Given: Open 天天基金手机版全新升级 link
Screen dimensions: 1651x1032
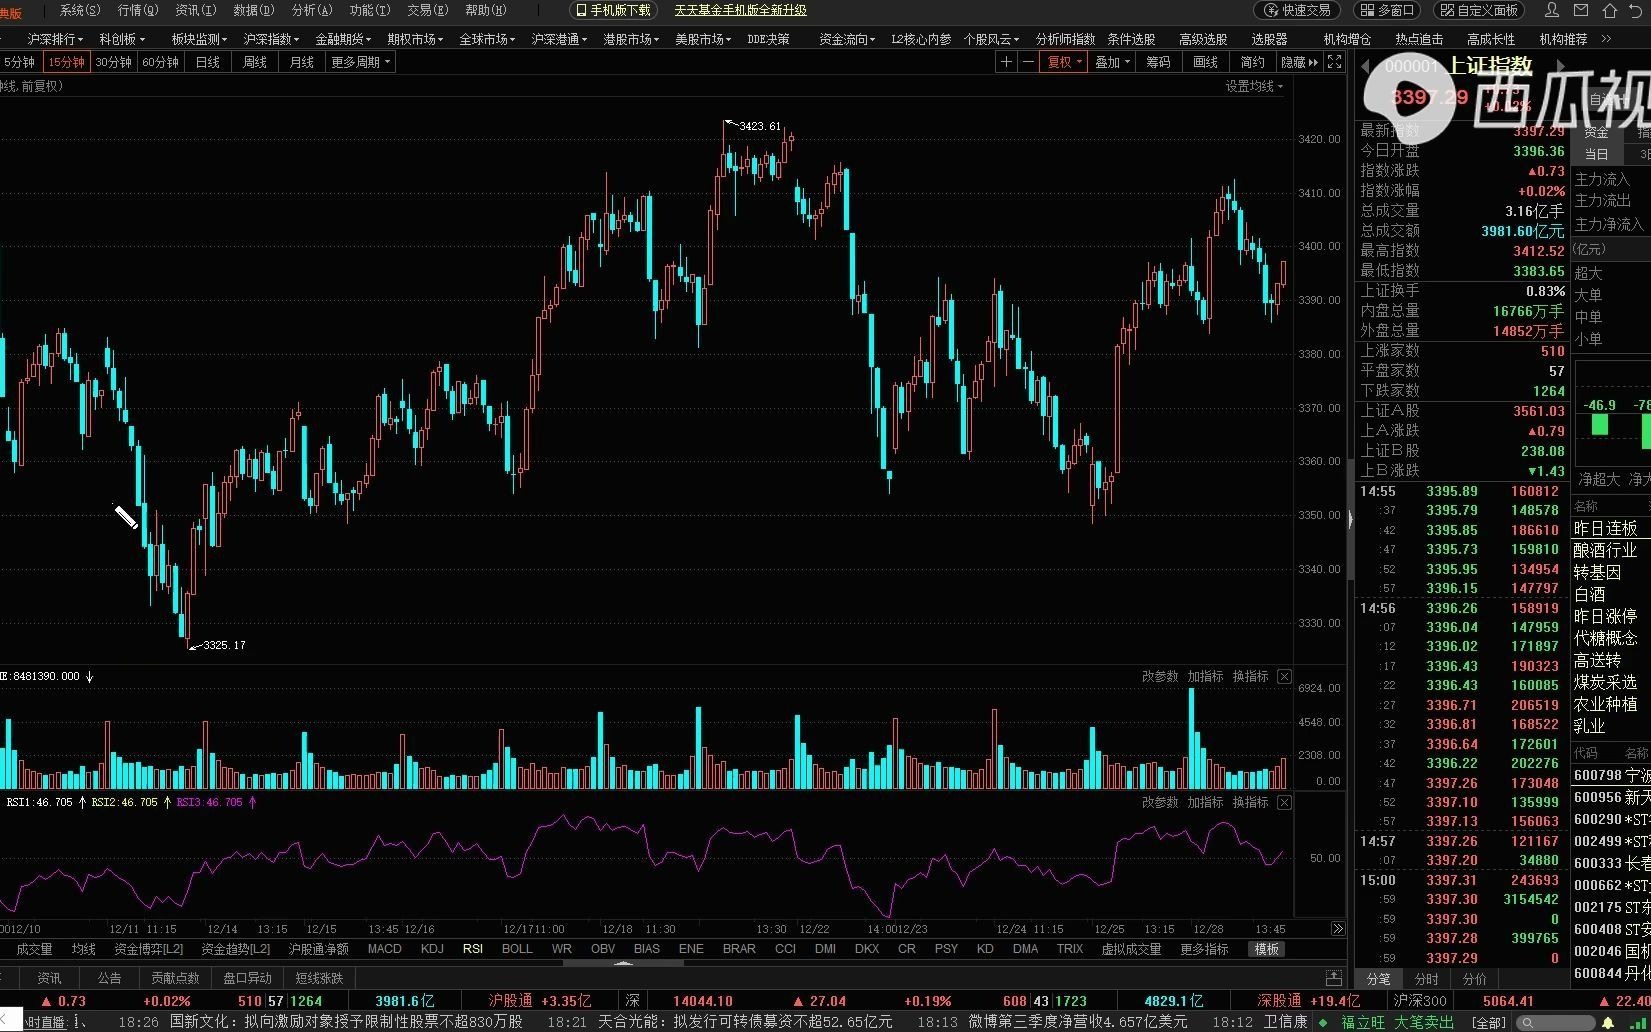Looking at the screenshot, I should 740,10.
